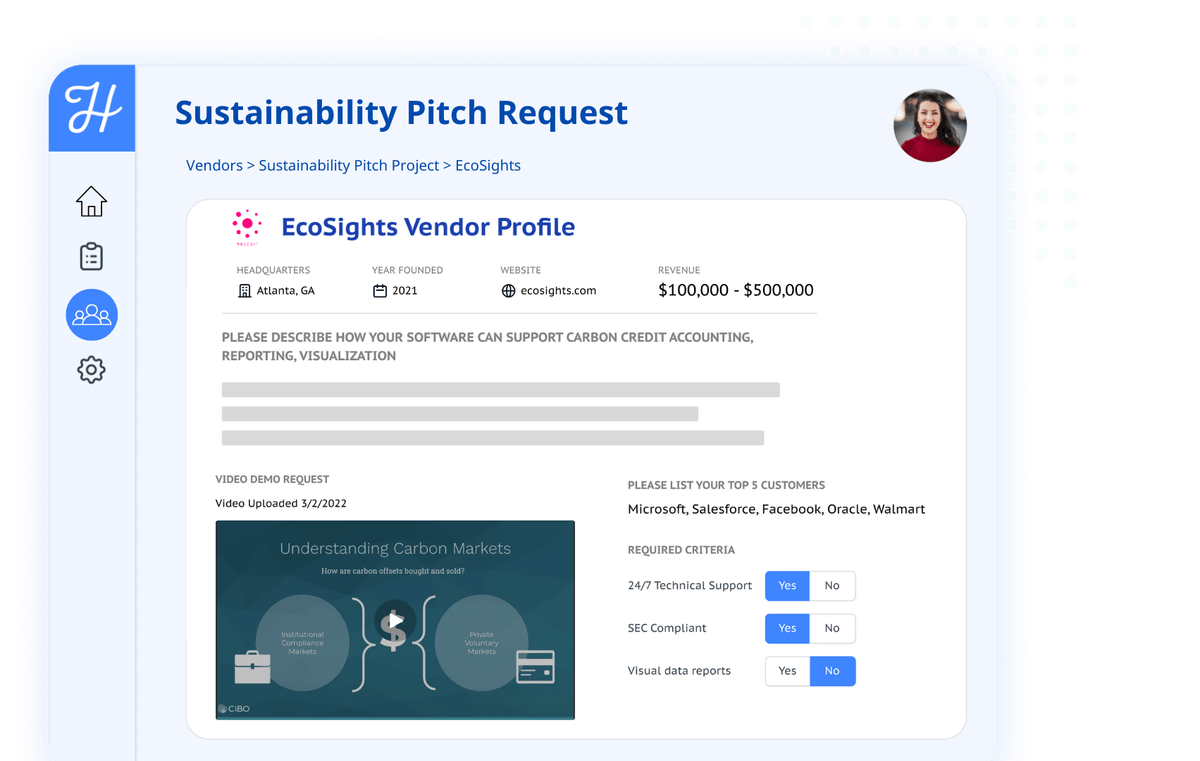Open Settings using the gear icon

(x=91, y=369)
